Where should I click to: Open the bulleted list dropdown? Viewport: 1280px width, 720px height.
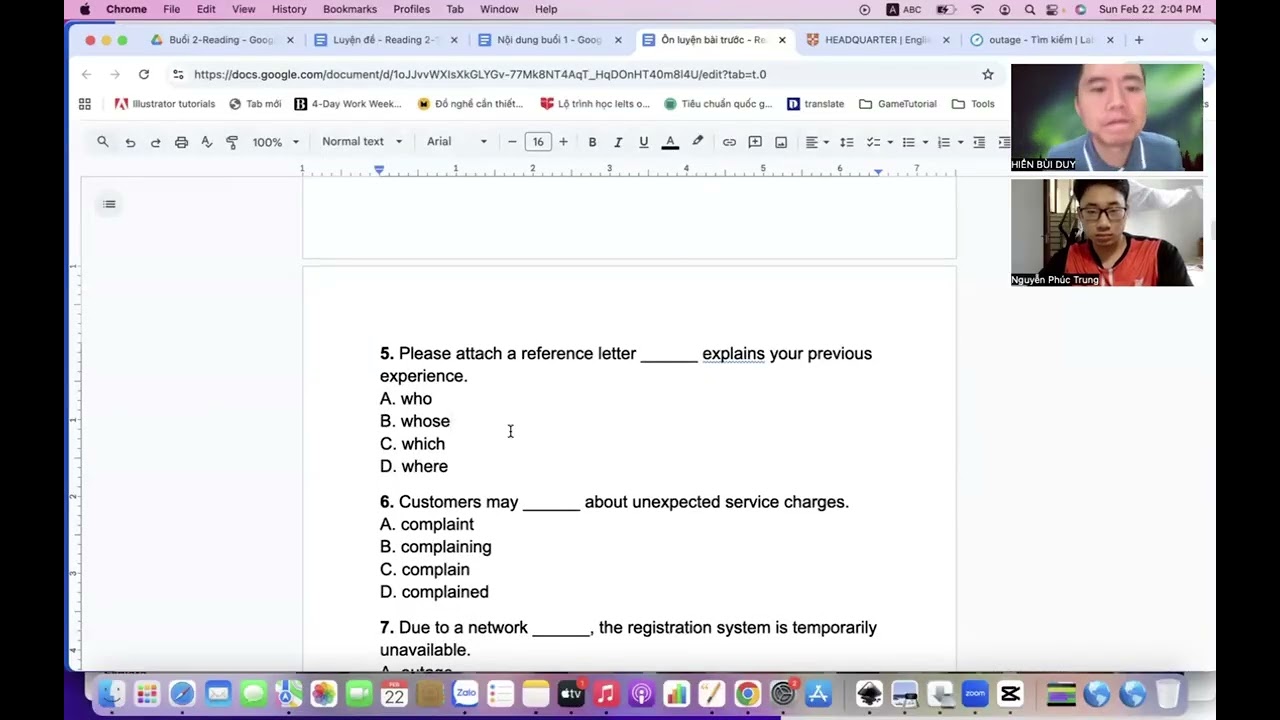[915, 142]
